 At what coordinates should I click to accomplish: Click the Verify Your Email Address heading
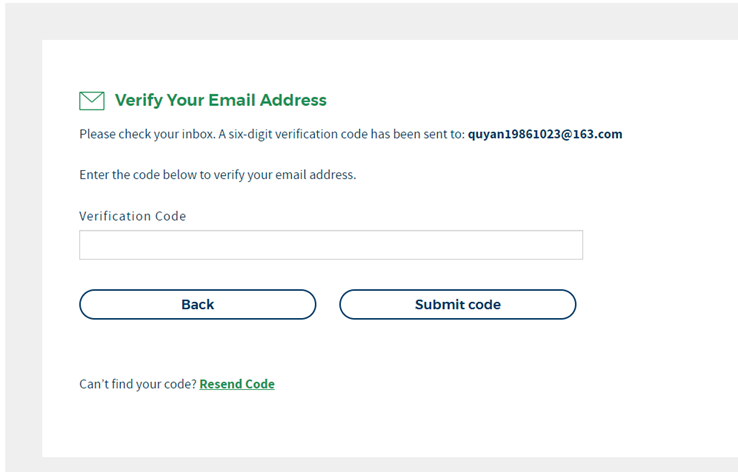point(220,100)
